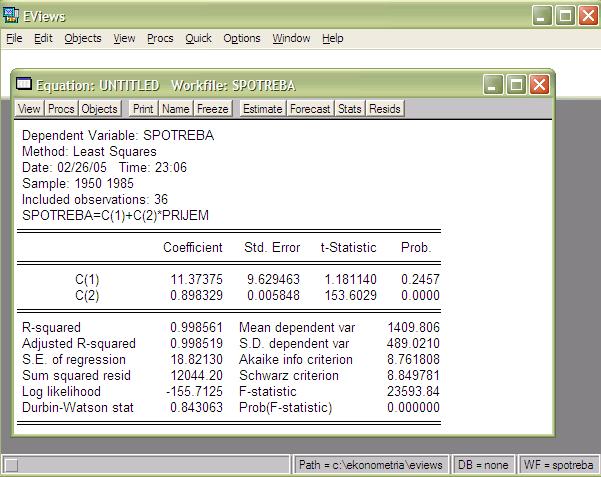Viewport: 601px width, 477px height.
Task: Freeze the equation output
Action: click(212, 109)
